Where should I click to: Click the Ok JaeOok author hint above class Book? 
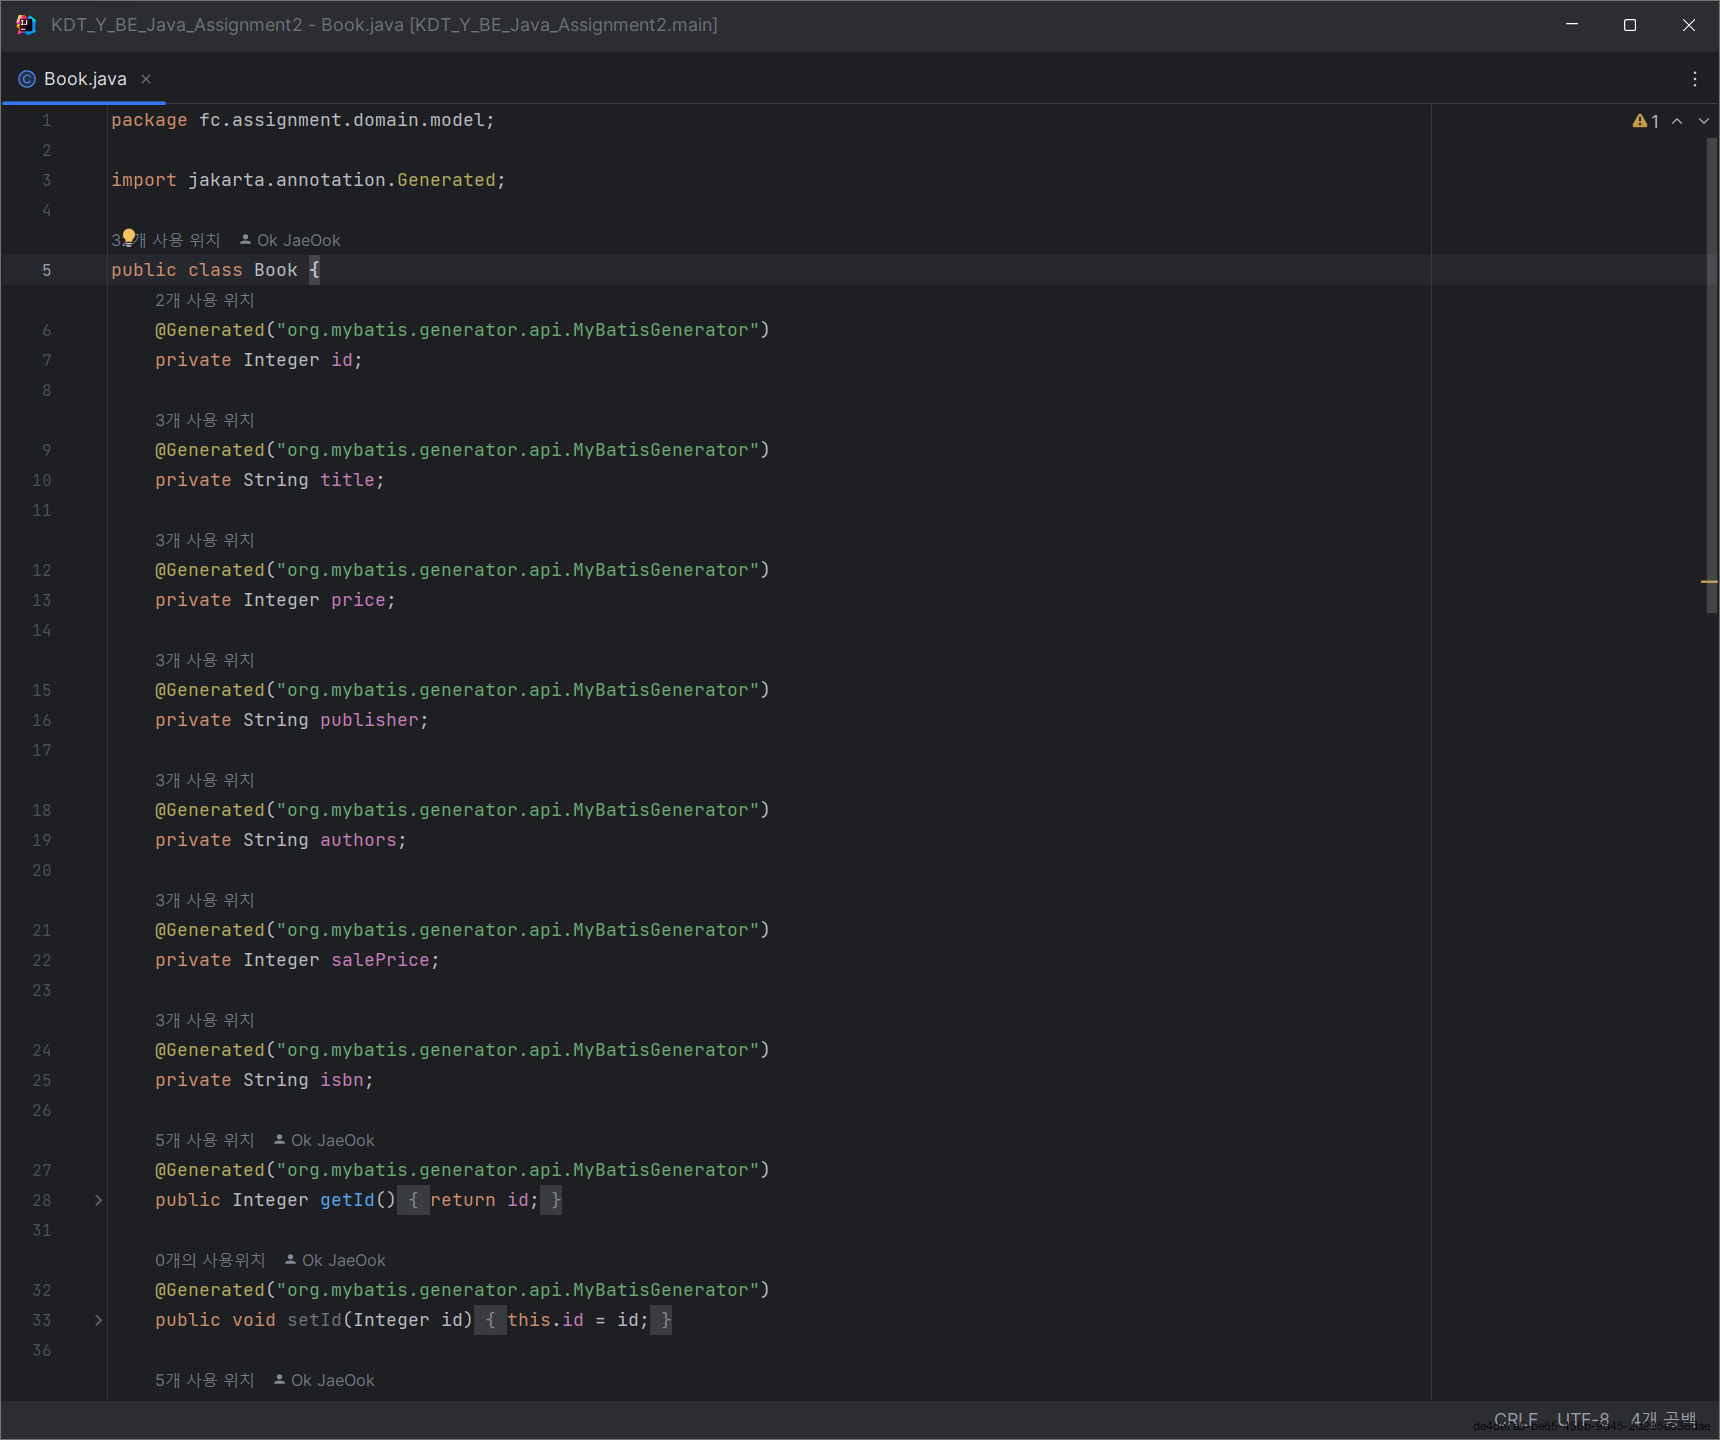pyautogui.click(x=291, y=240)
